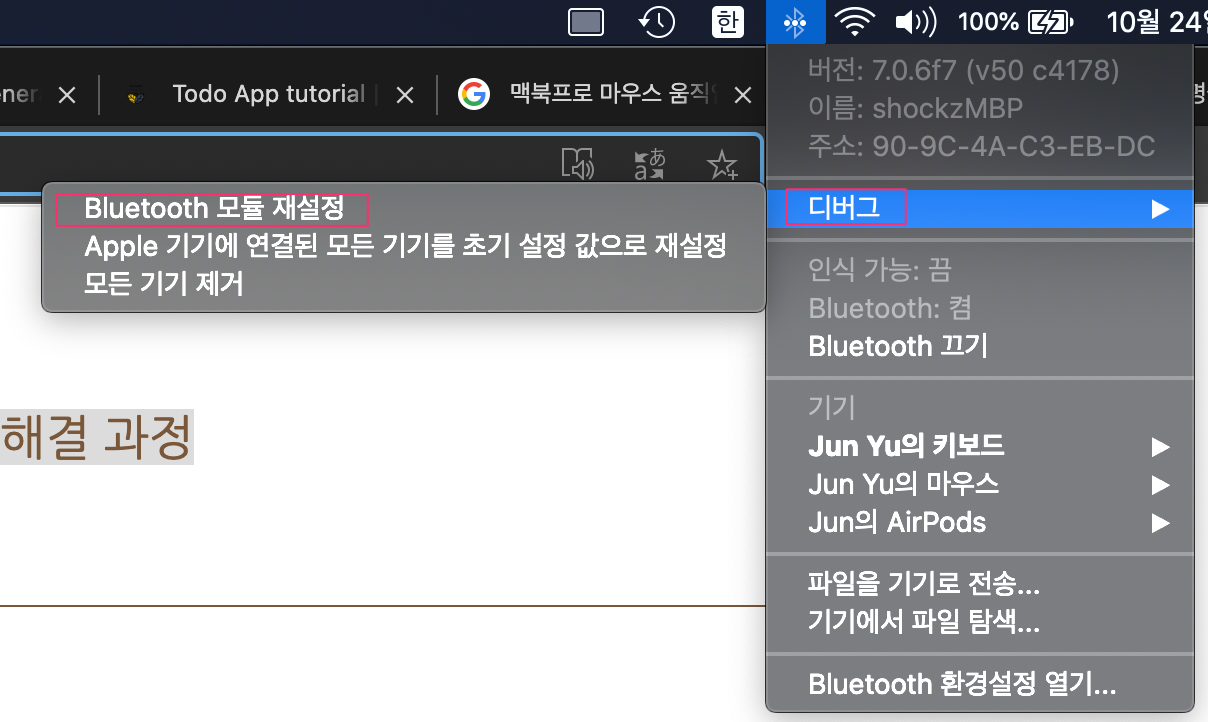Click the Korean input source icon
Image resolution: width=1208 pixels, height=722 pixels.
pos(728,22)
